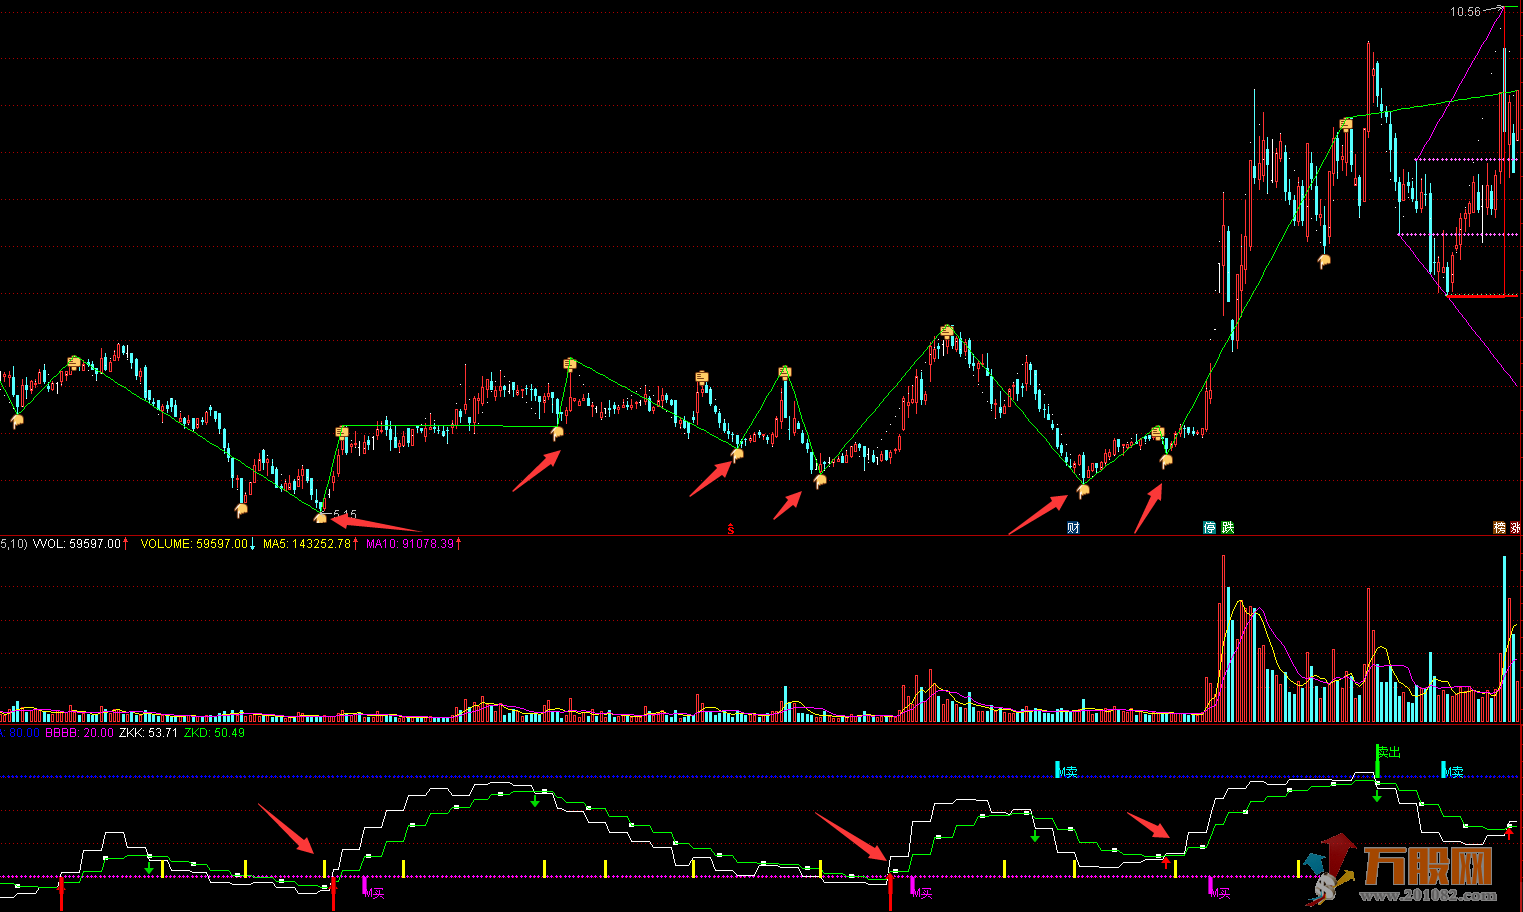
Task: Select the MA10 volume indicator label
Action: point(410,544)
